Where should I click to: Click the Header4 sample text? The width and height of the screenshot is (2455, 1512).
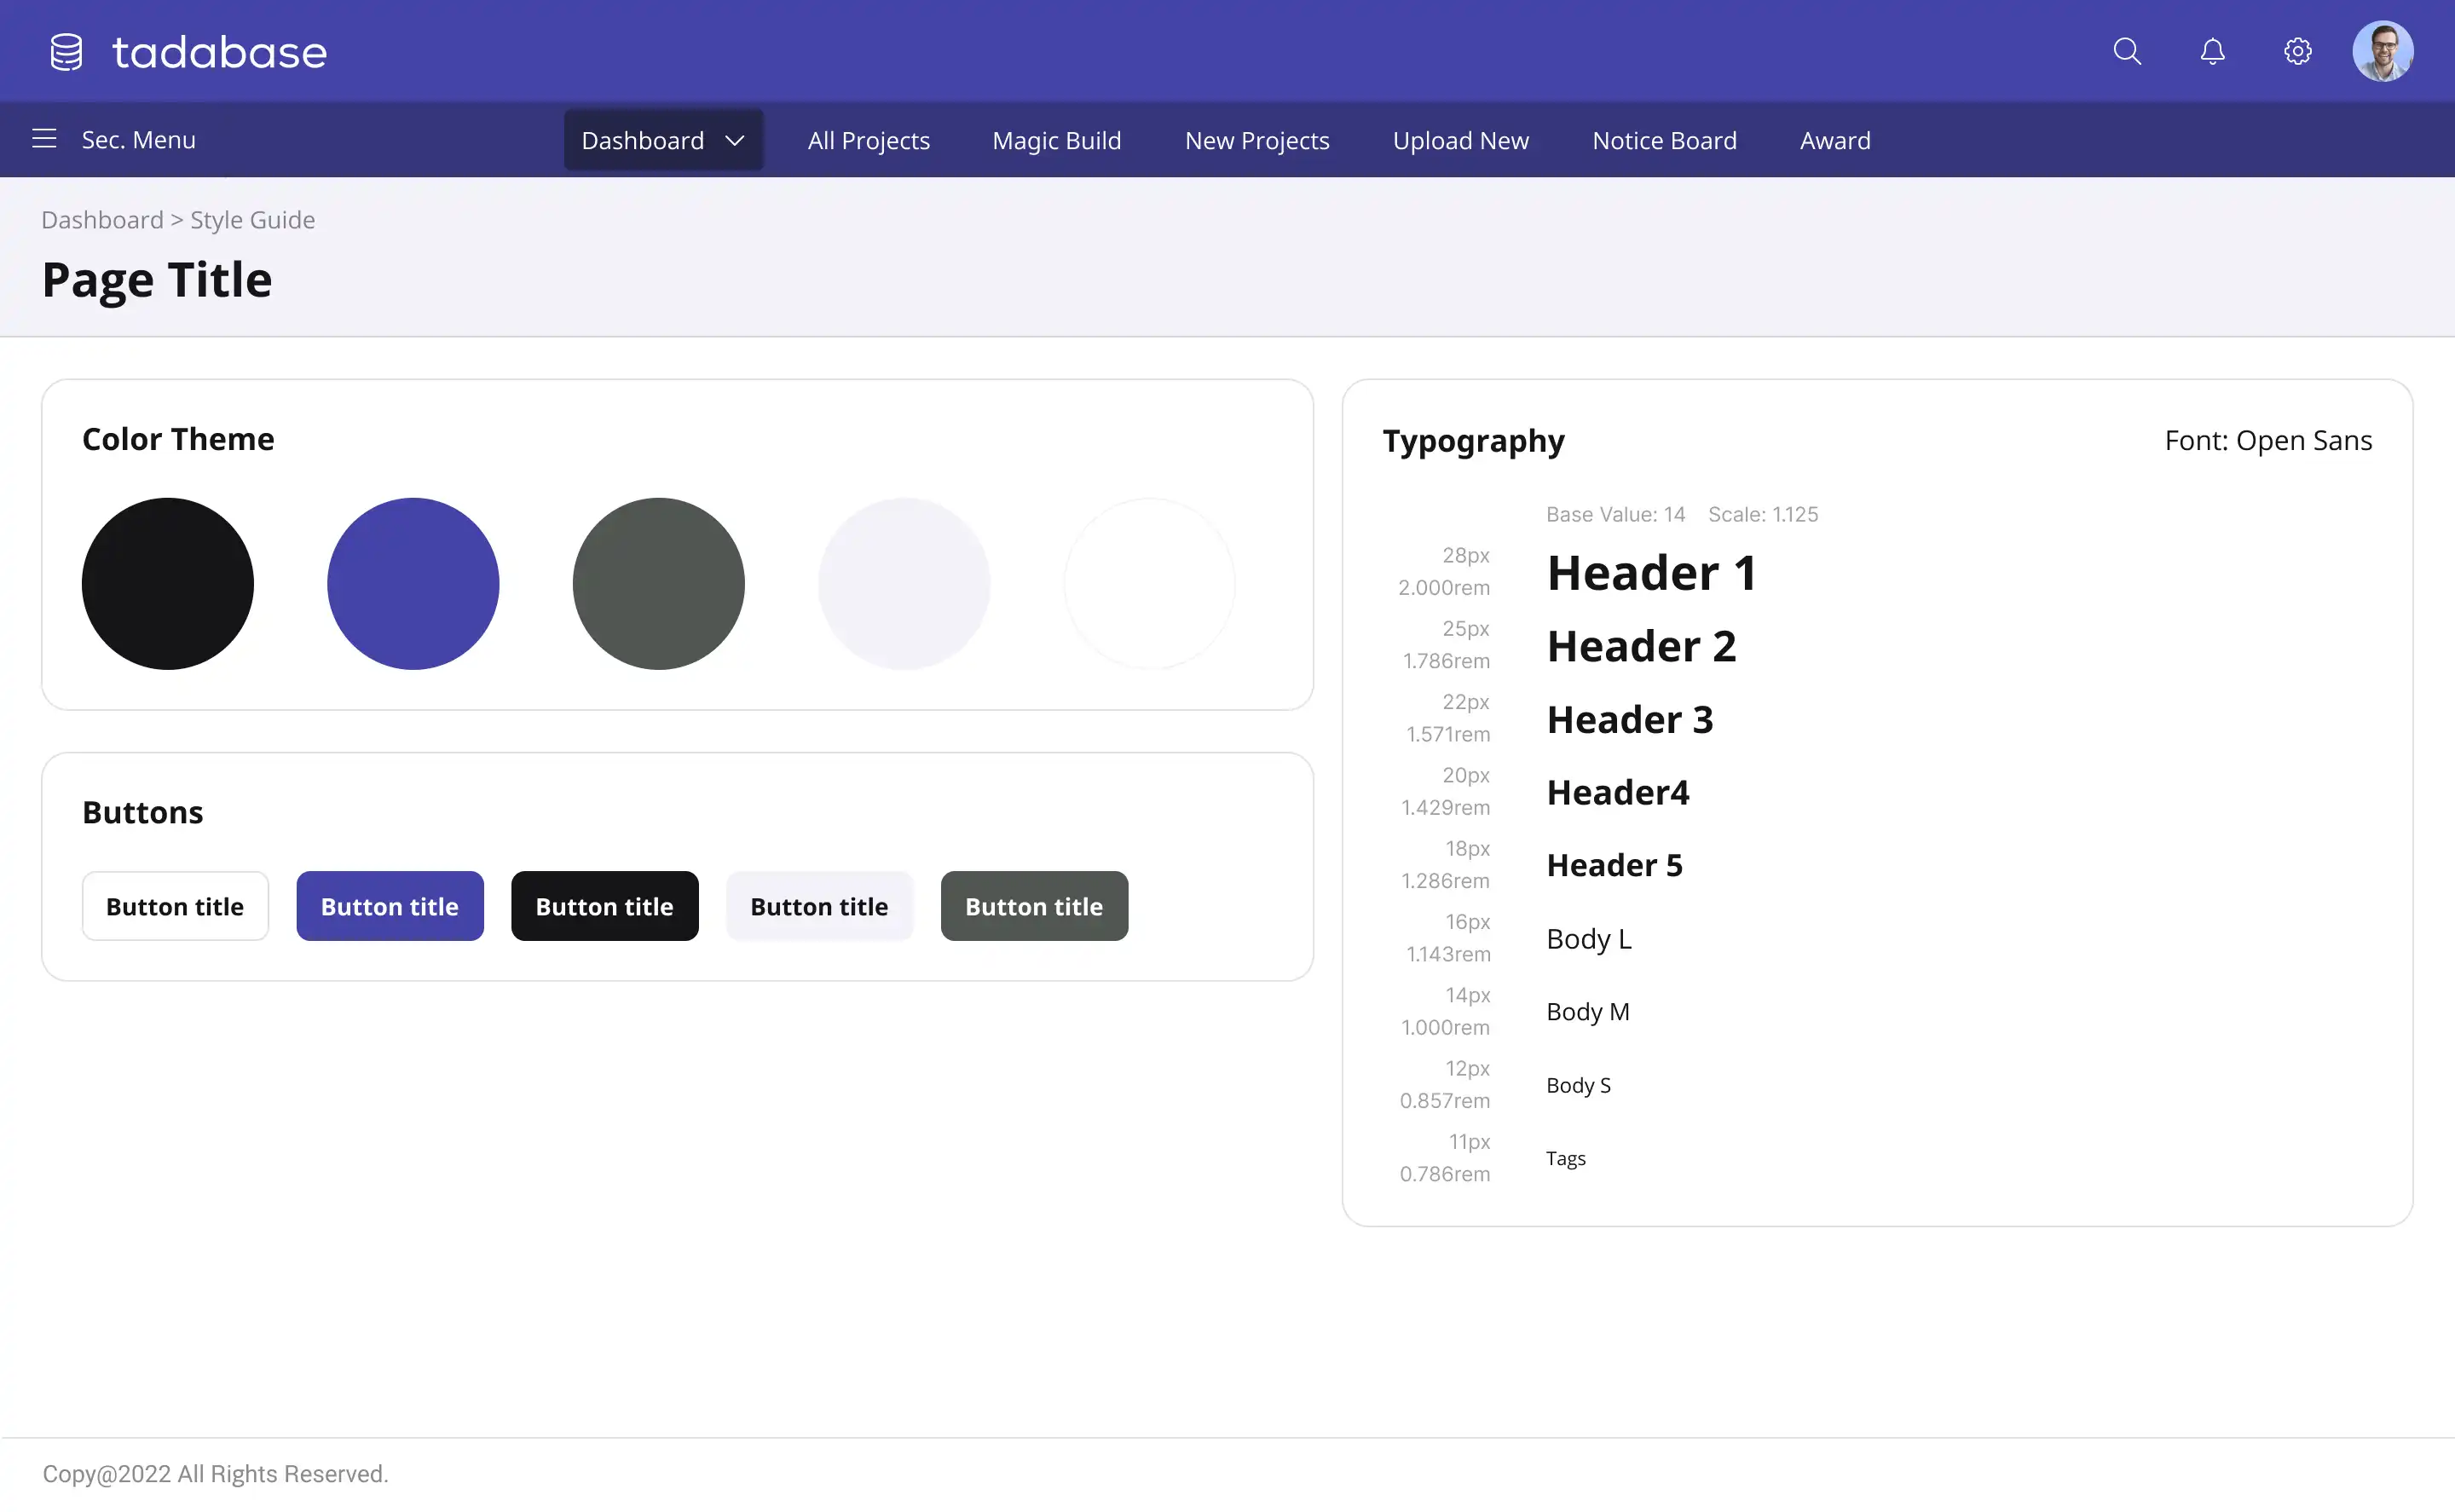[x=1618, y=793]
